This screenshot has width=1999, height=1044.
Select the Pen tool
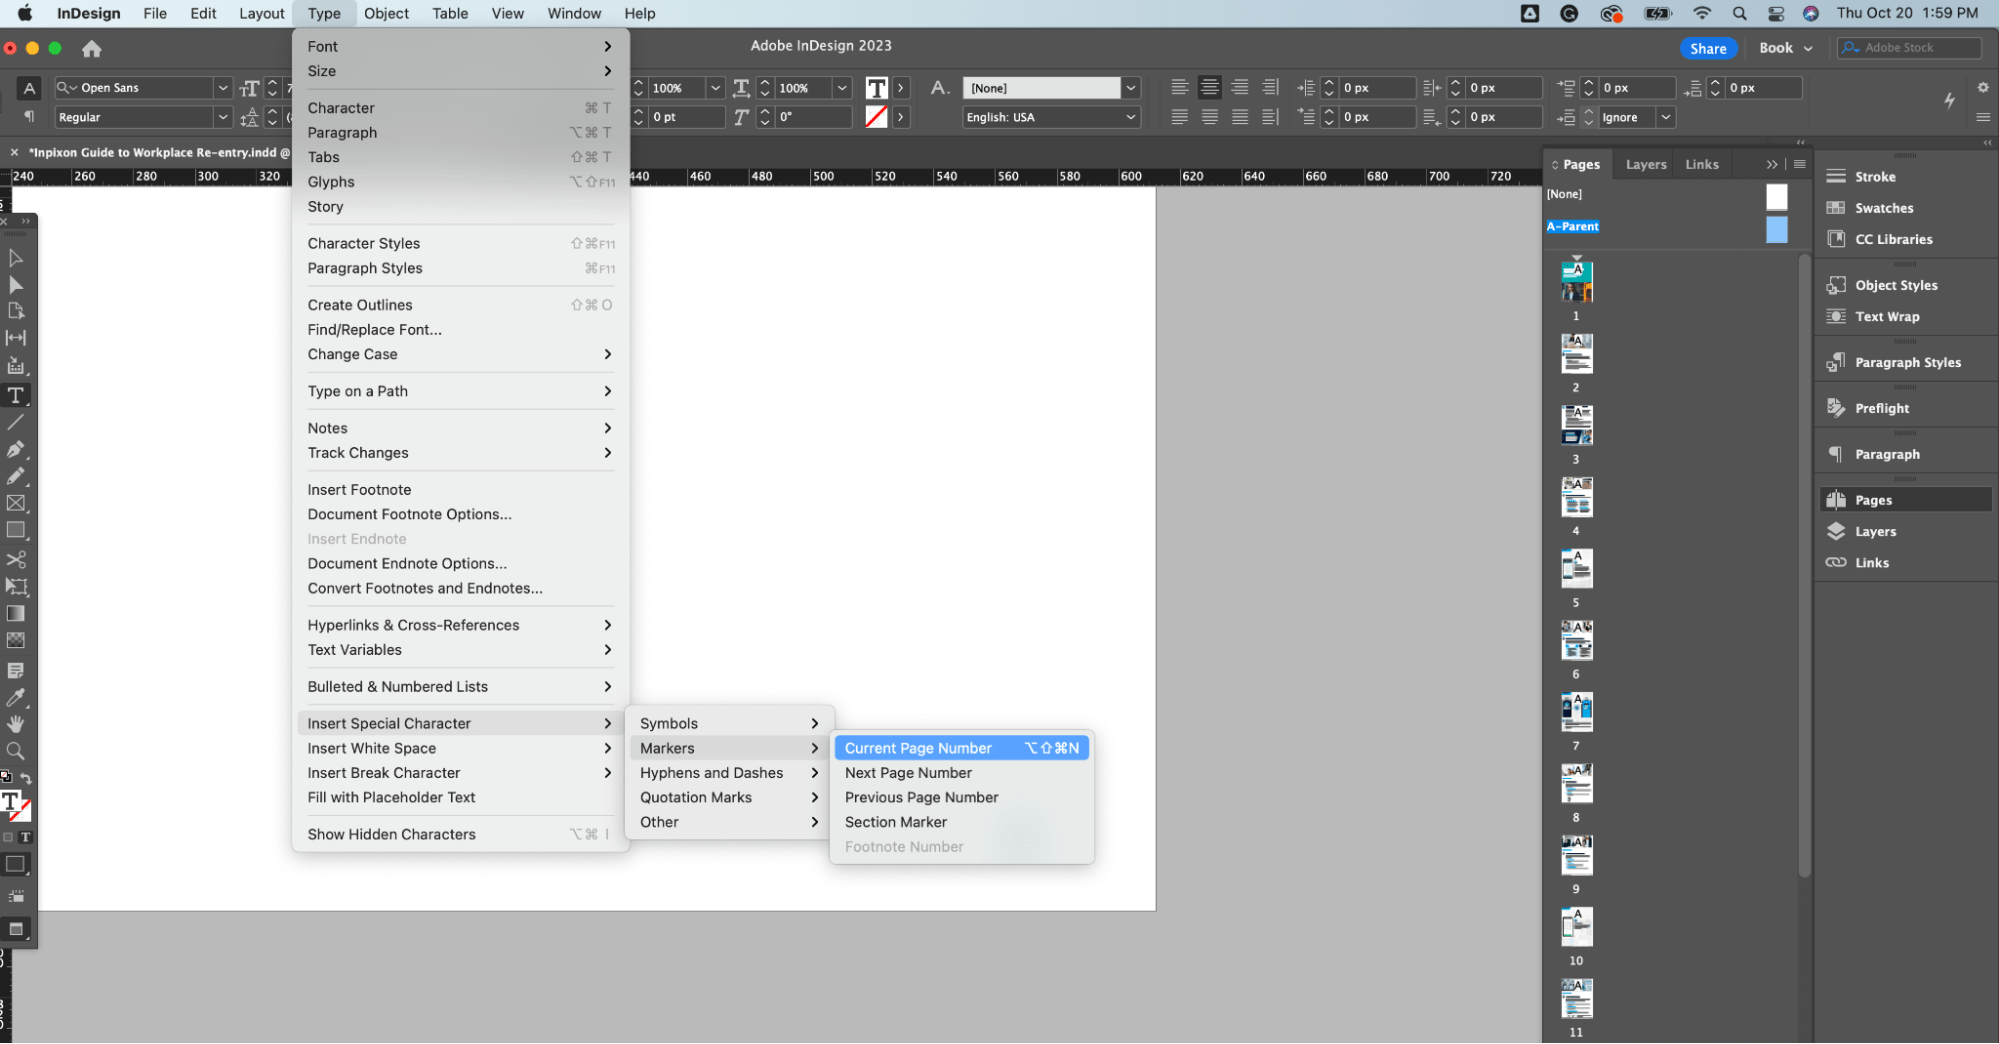pyautogui.click(x=16, y=449)
